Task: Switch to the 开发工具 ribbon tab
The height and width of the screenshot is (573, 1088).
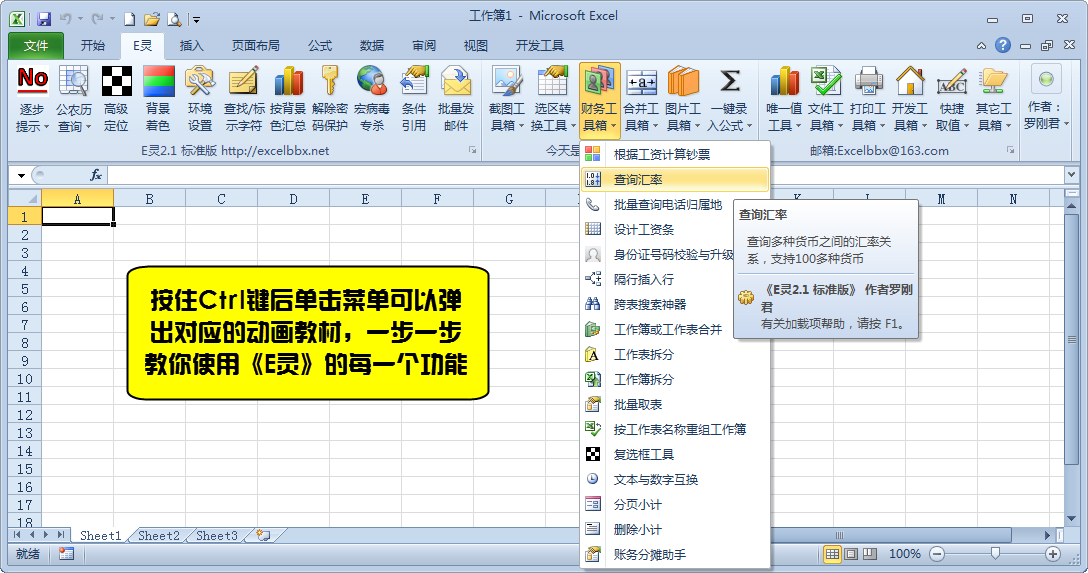Action: click(x=540, y=46)
